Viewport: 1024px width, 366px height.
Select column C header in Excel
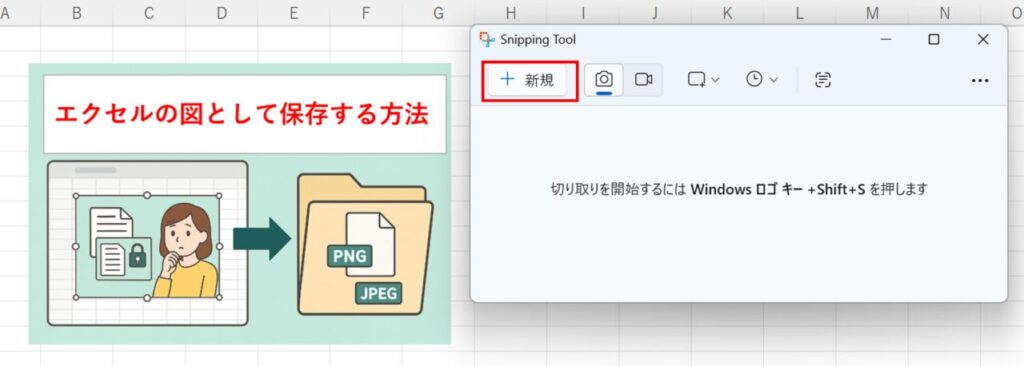pos(149,13)
